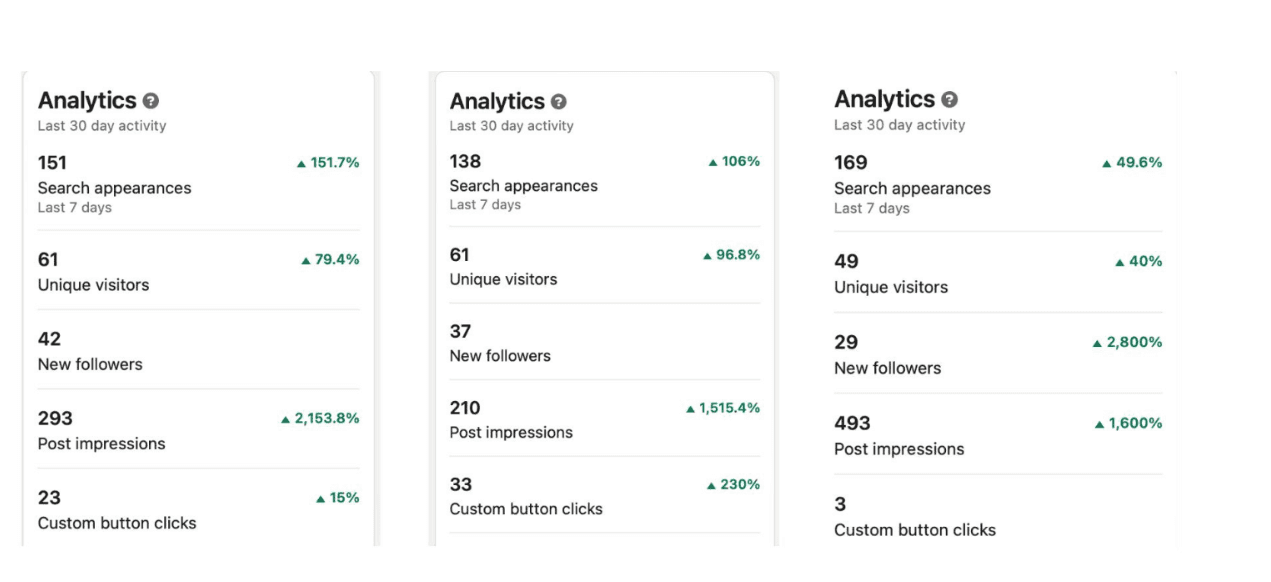Open Search appearances showing 169
The image size is (1271, 582).
998,184
